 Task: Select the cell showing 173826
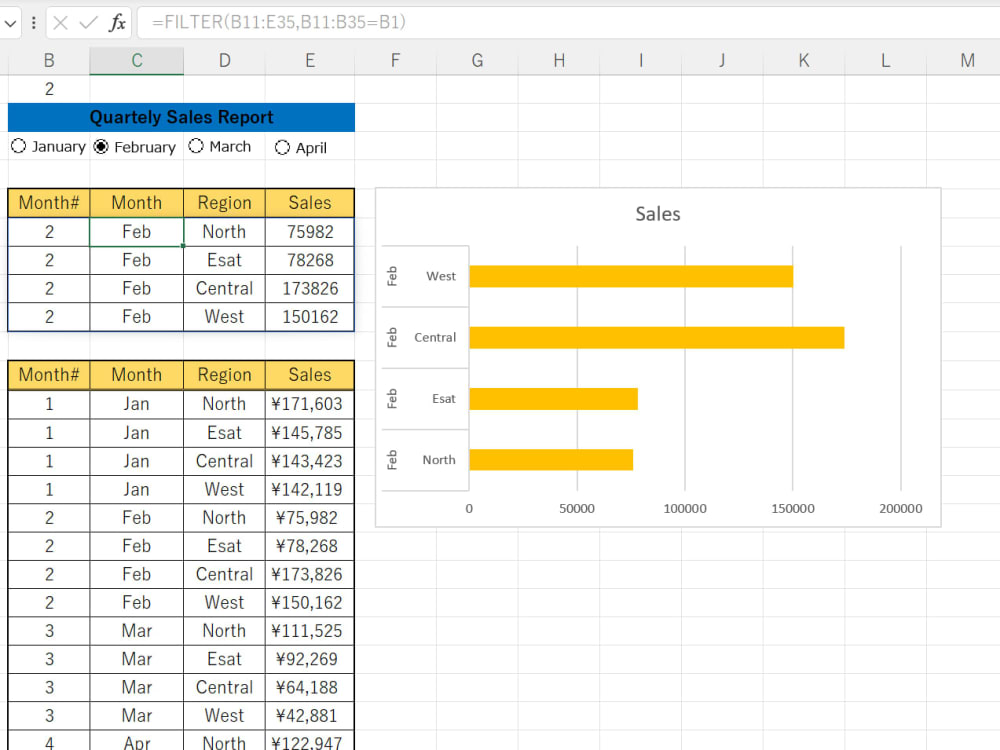point(309,288)
